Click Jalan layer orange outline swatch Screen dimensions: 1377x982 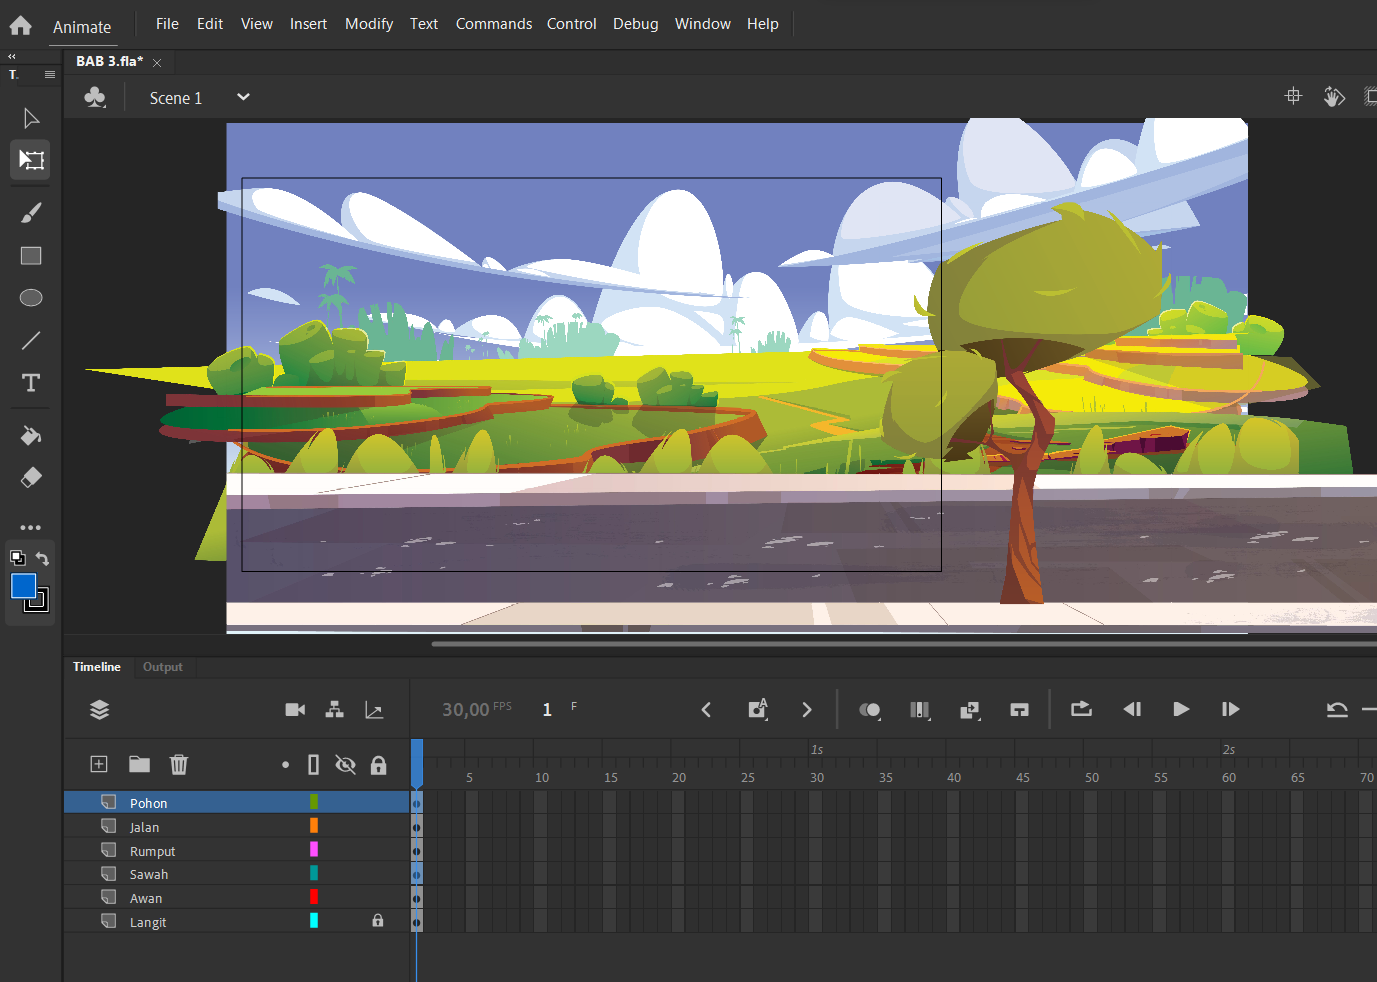[314, 826]
